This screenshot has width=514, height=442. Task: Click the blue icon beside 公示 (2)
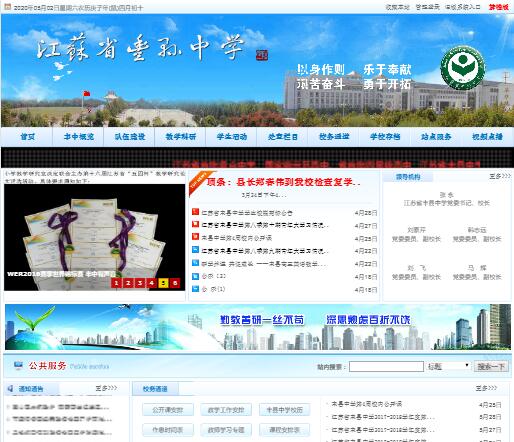pos(195,276)
